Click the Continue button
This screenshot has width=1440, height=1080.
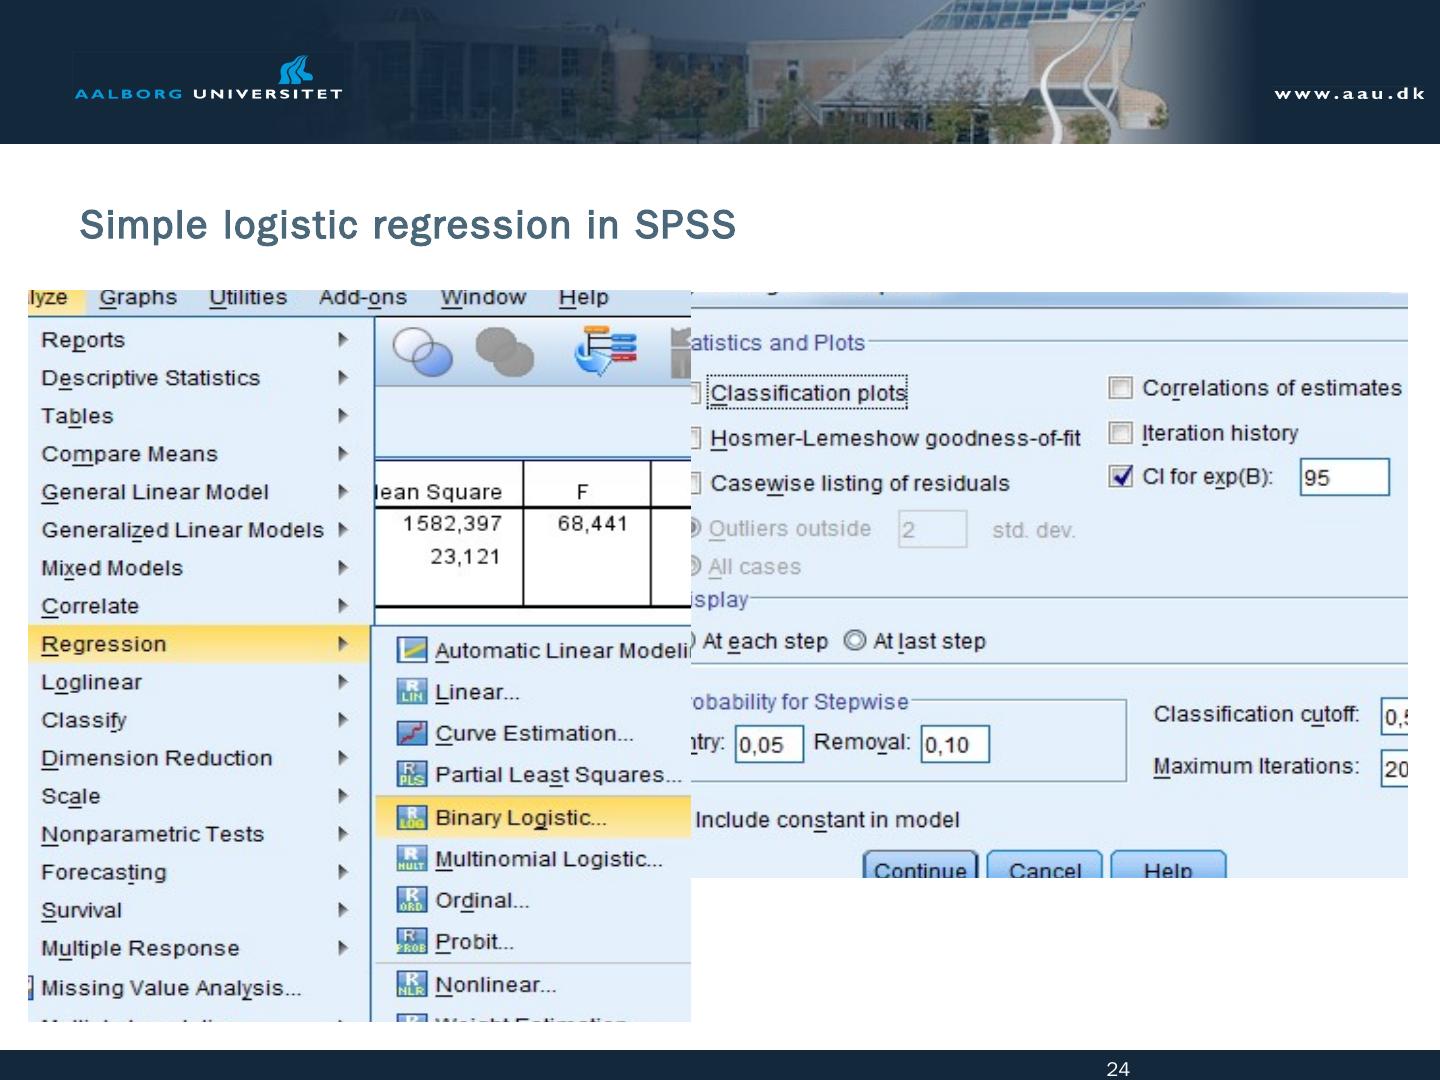(920, 865)
